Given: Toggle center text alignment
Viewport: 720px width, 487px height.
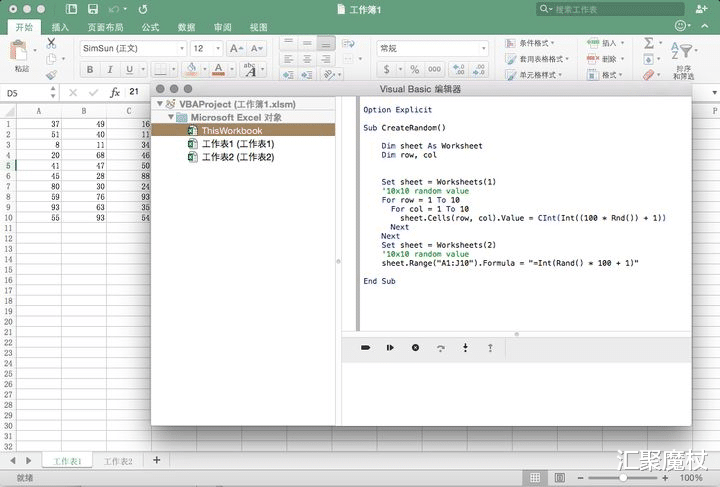Looking at the screenshot, I should click(307, 59).
